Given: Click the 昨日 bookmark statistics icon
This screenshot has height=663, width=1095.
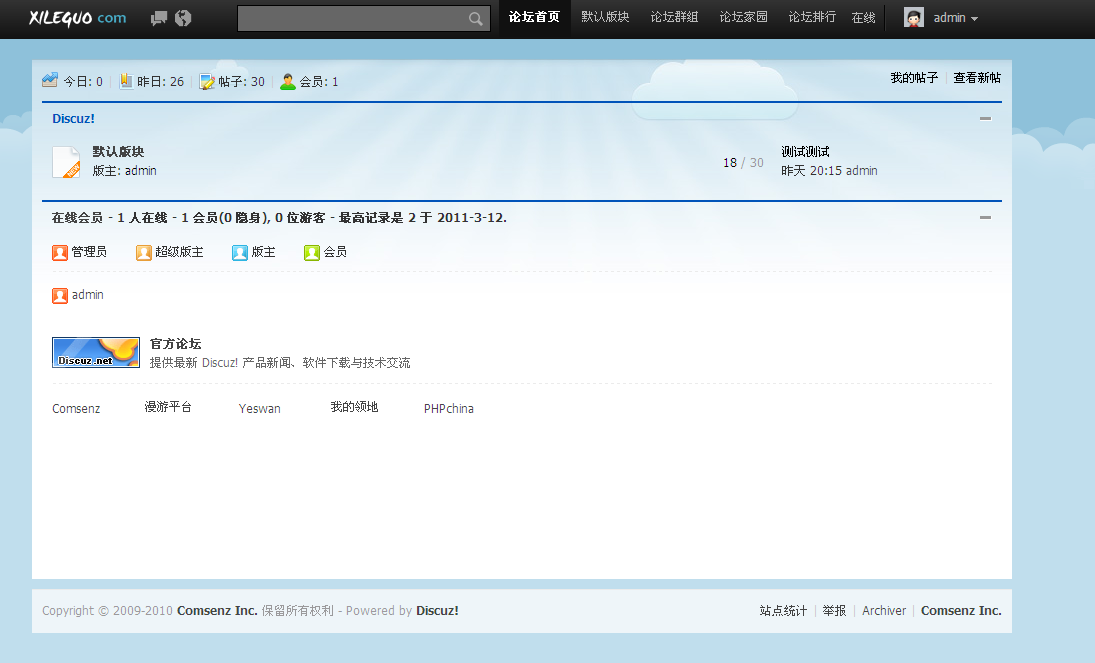Looking at the screenshot, I should click(126, 81).
